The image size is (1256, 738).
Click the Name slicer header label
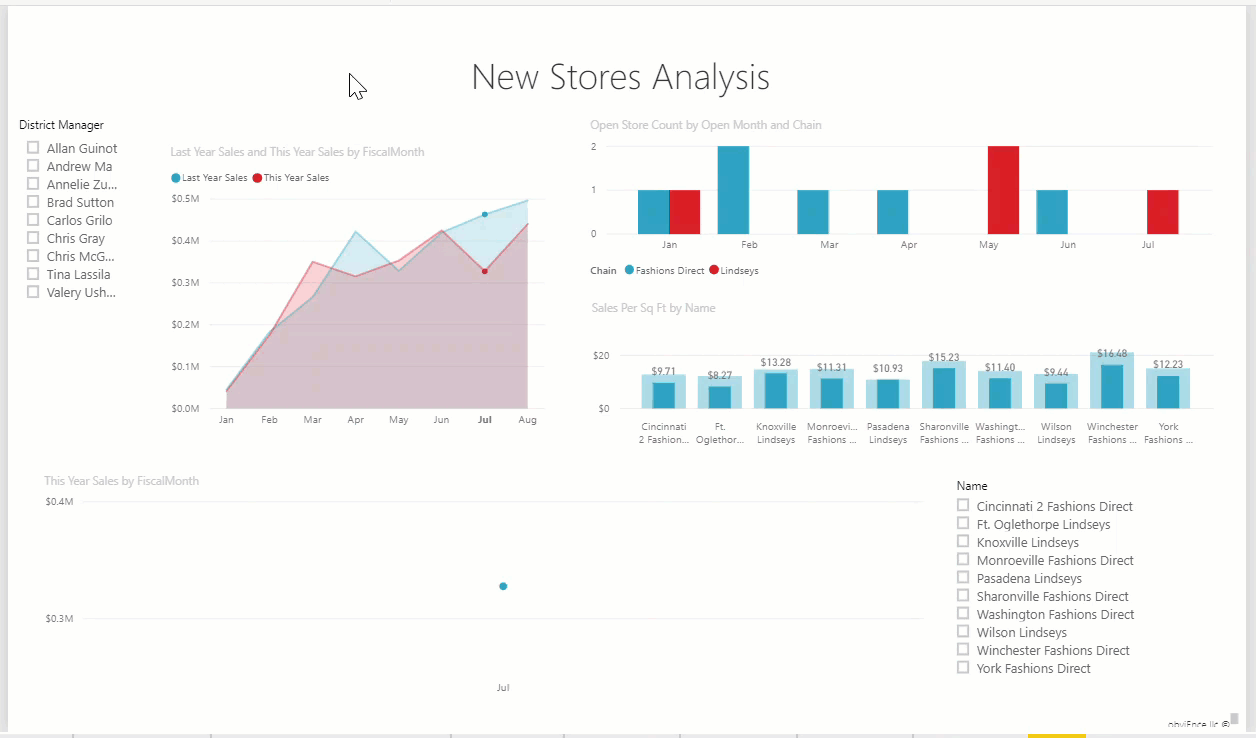tap(971, 485)
